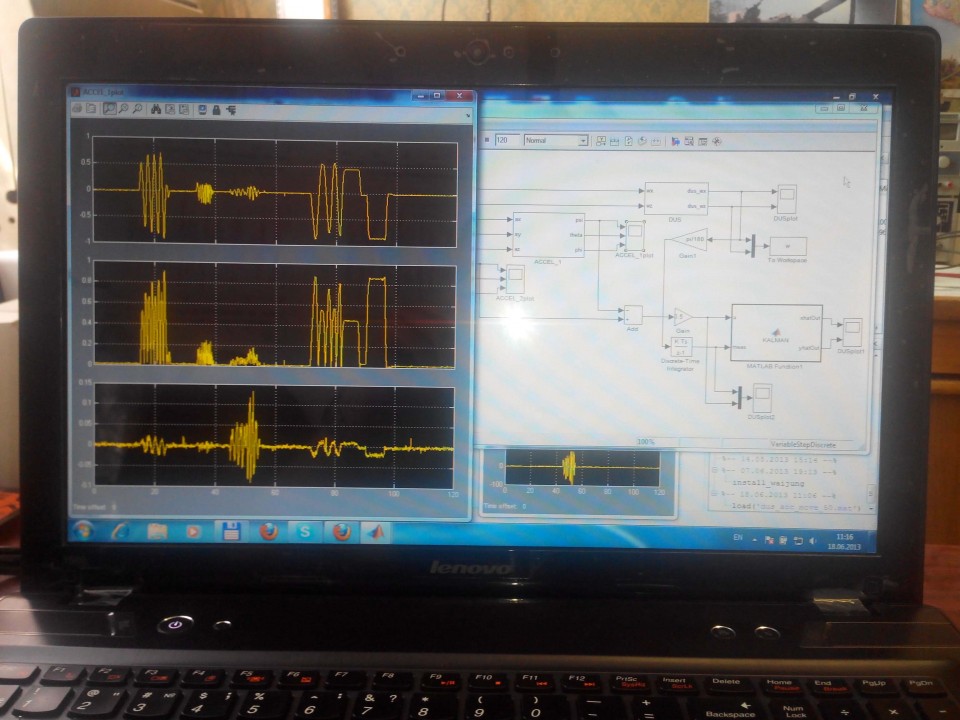Select the To Workspace block
This screenshot has width=960, height=720.
[x=787, y=245]
